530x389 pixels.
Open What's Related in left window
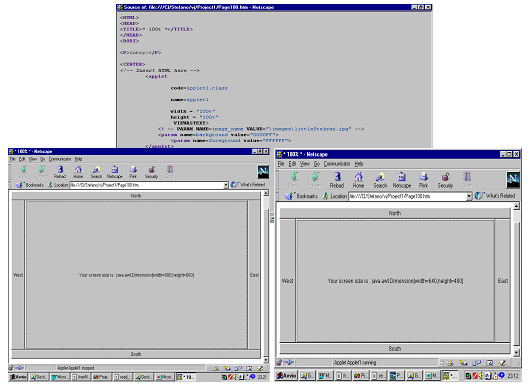pyautogui.click(x=248, y=185)
